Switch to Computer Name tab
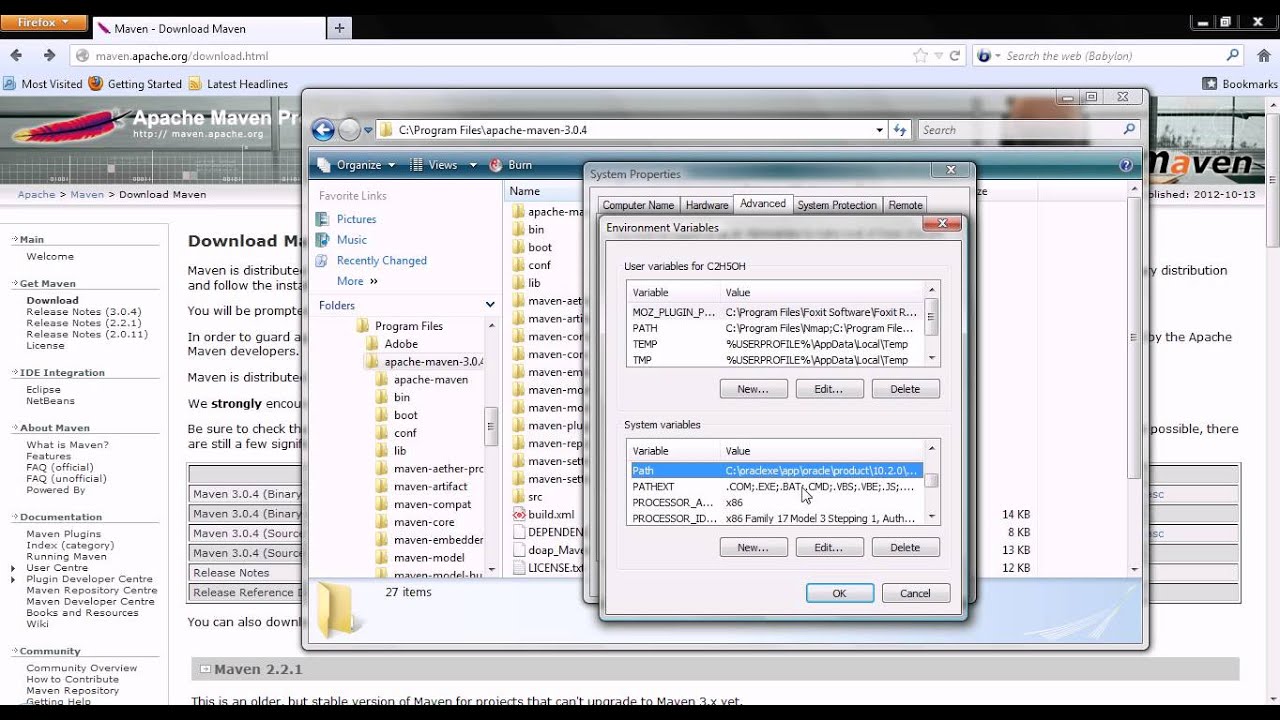 pos(638,205)
